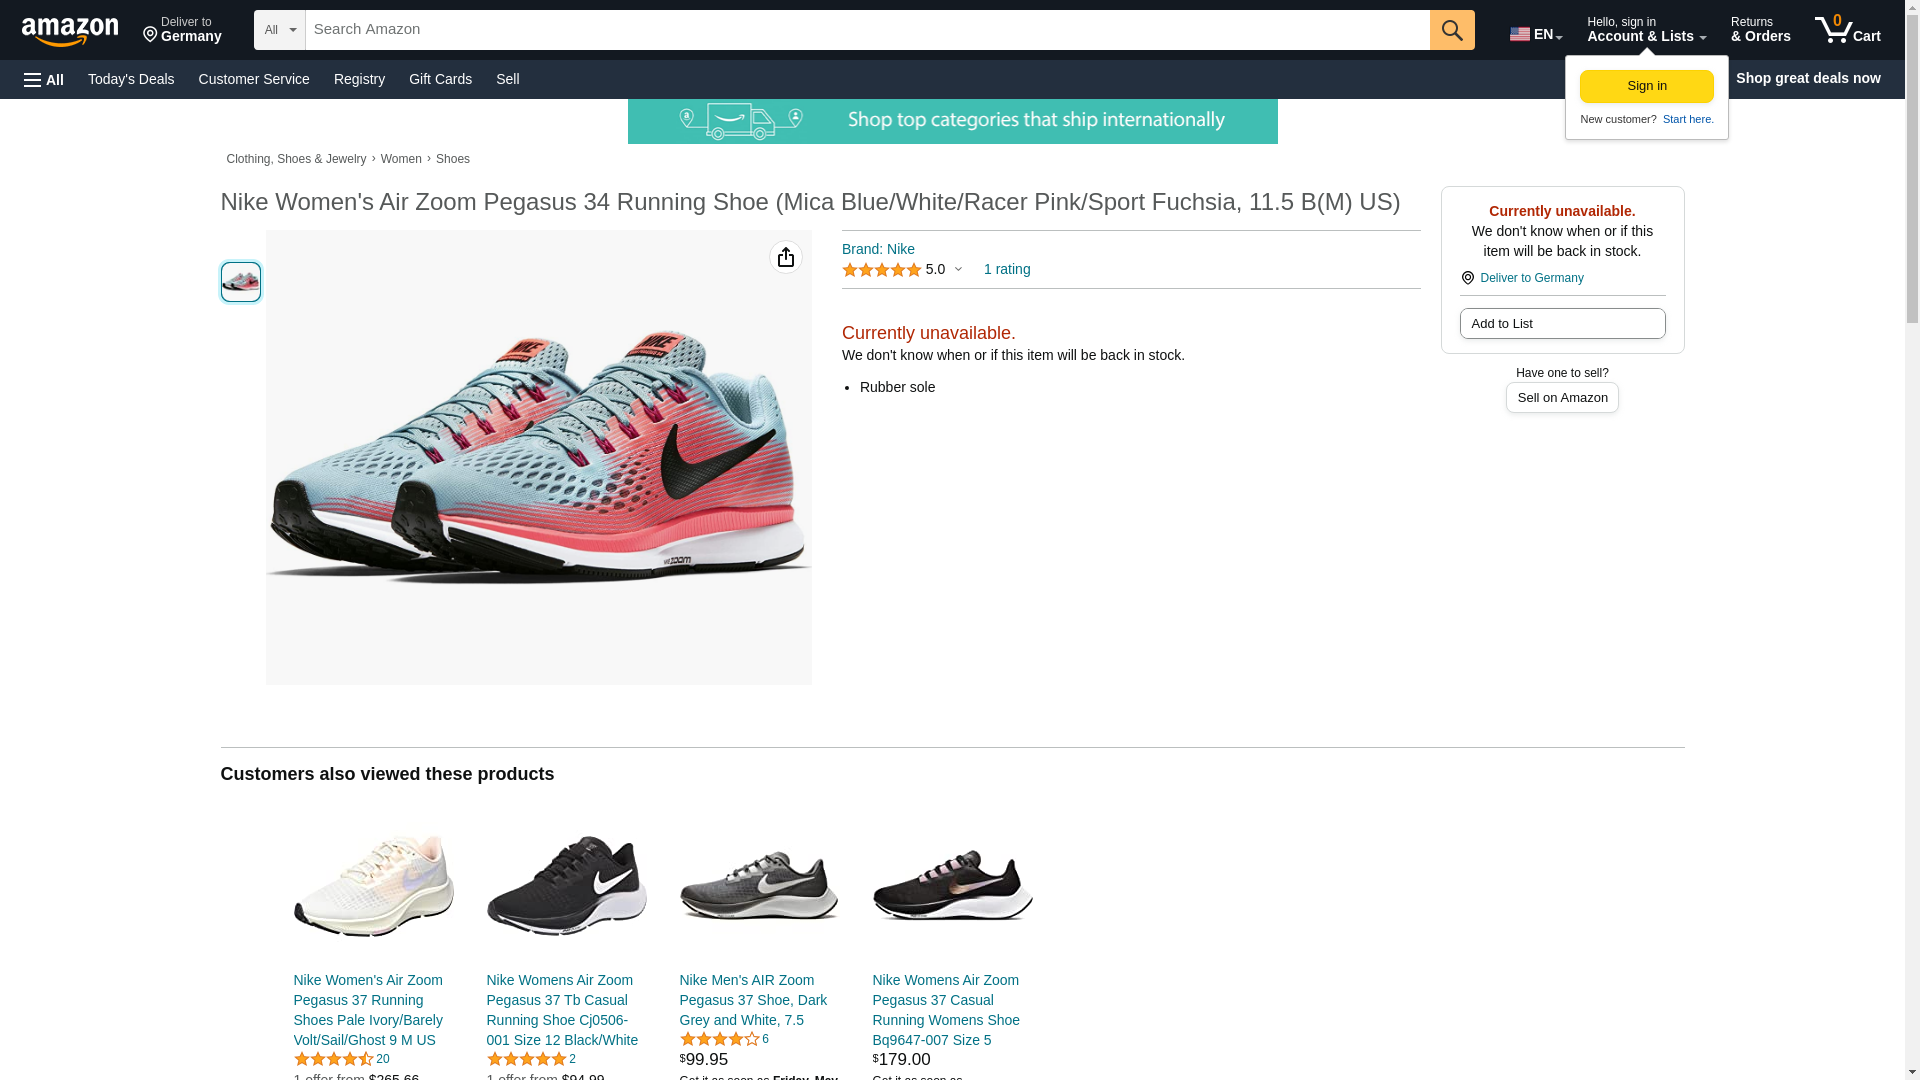Click into the Search Amazon field

(867, 30)
